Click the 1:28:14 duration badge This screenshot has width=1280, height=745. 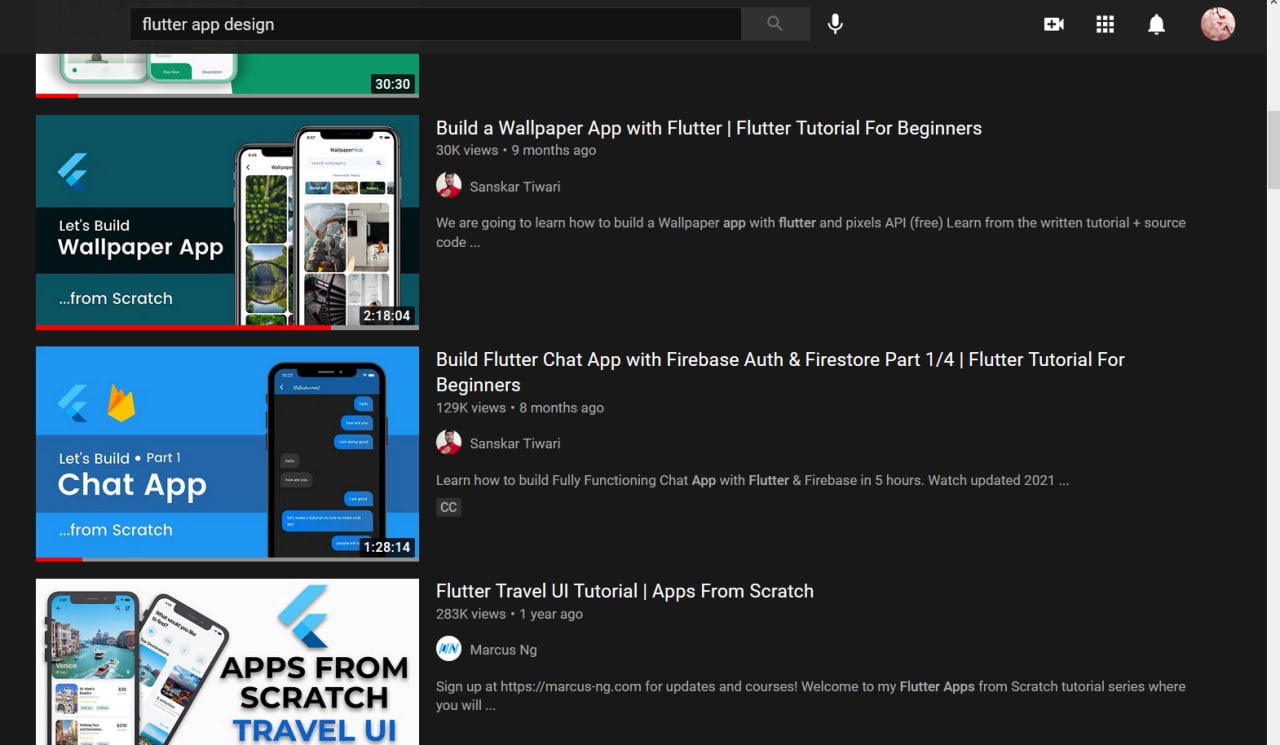tap(387, 547)
